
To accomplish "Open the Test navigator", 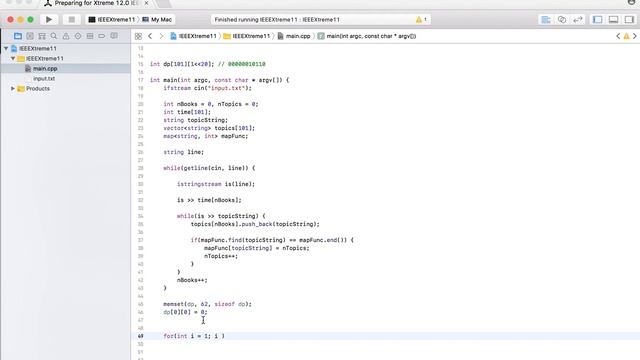I will [x=78, y=36].
